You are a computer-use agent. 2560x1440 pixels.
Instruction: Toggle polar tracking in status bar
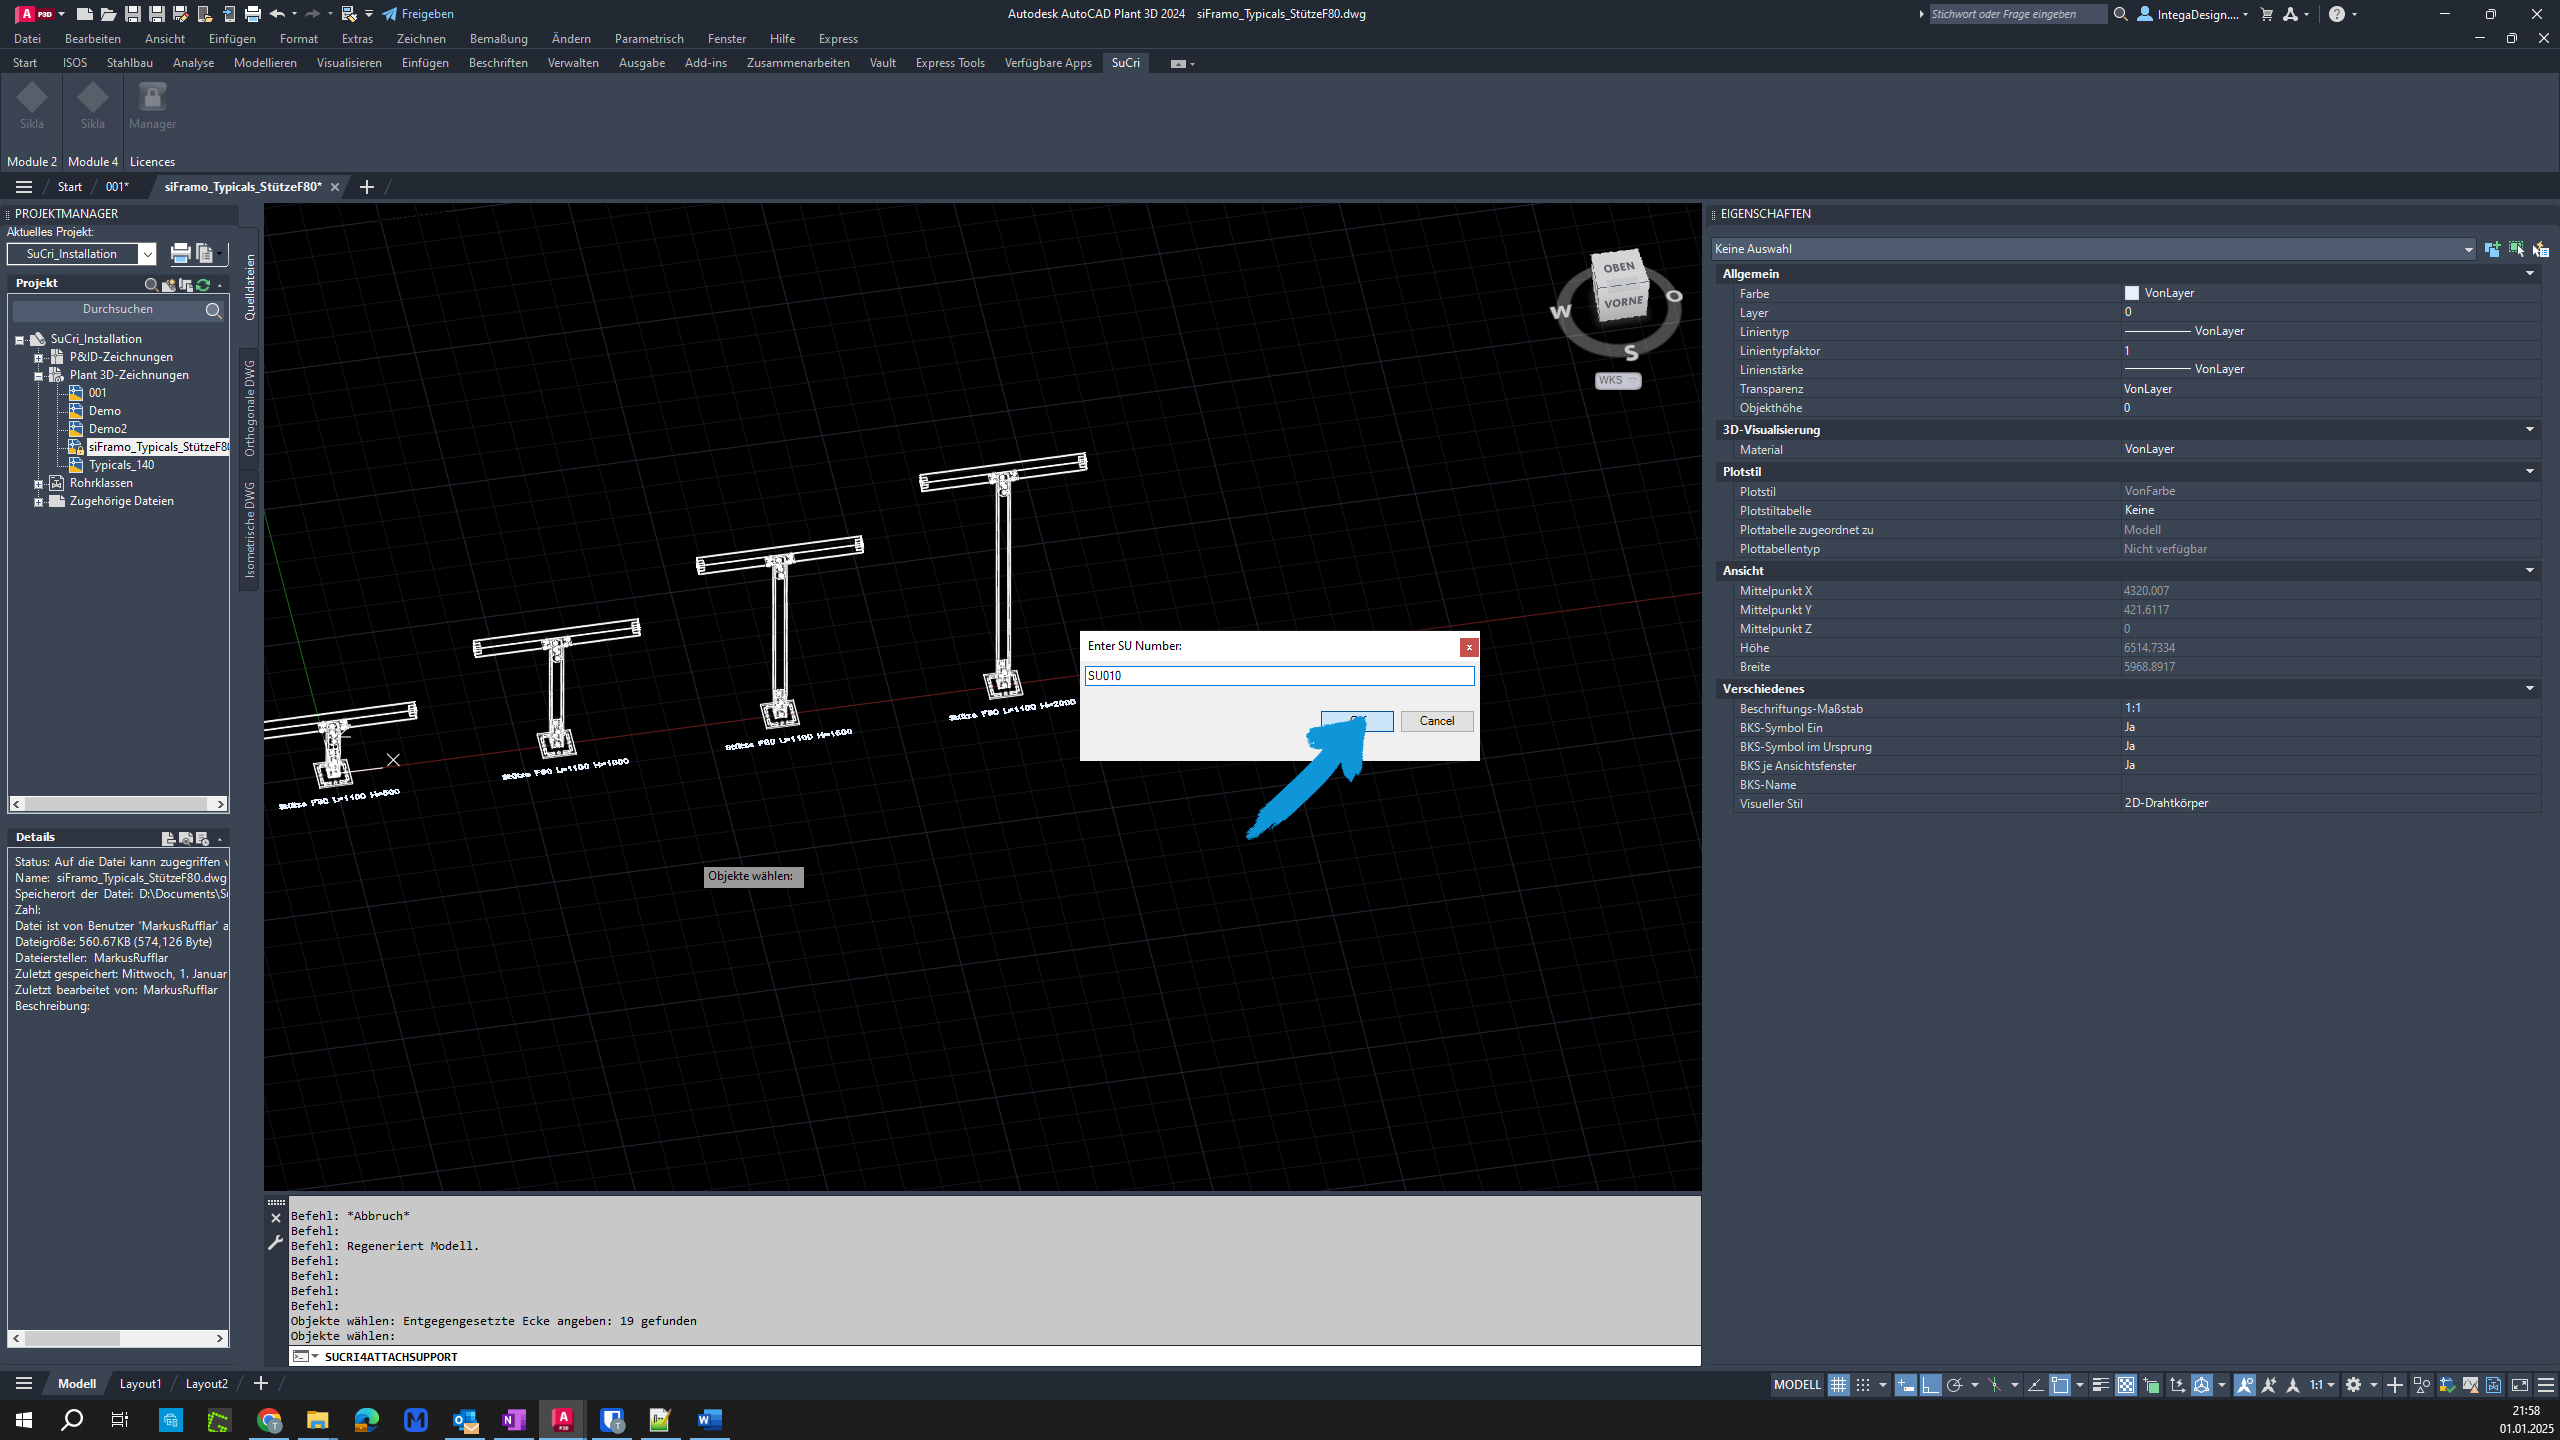1955,1385
